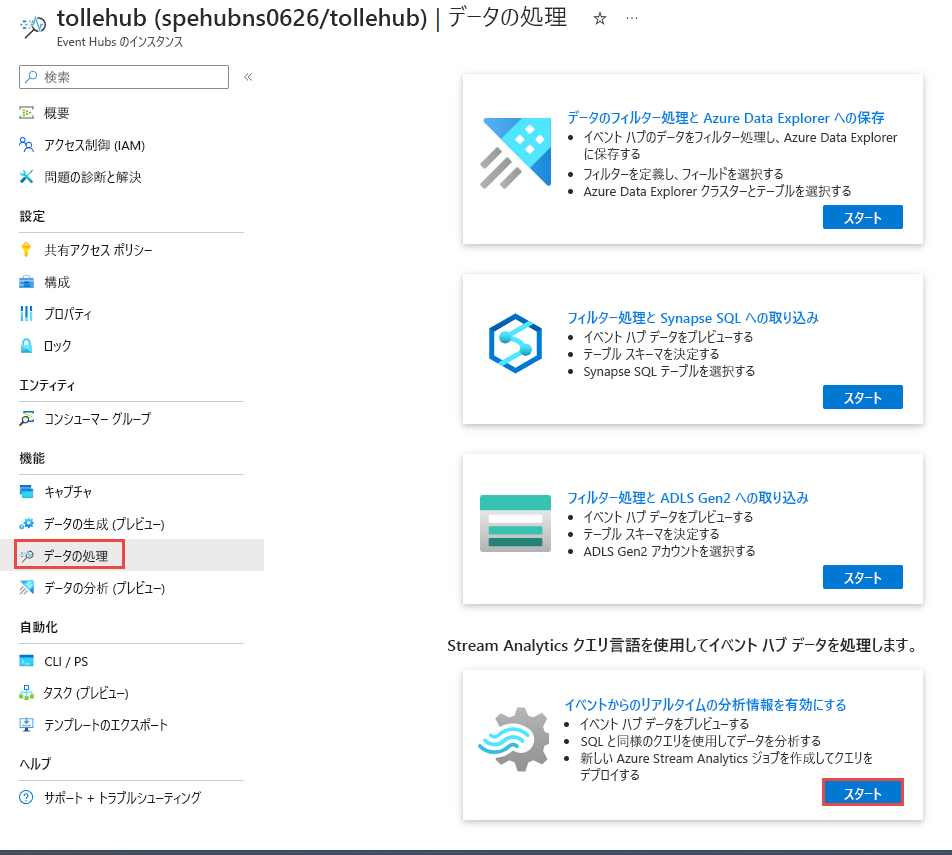The width and height of the screenshot is (952, 855).
Task: Click スタート on the Stream Analytics card
Action: [x=863, y=792]
